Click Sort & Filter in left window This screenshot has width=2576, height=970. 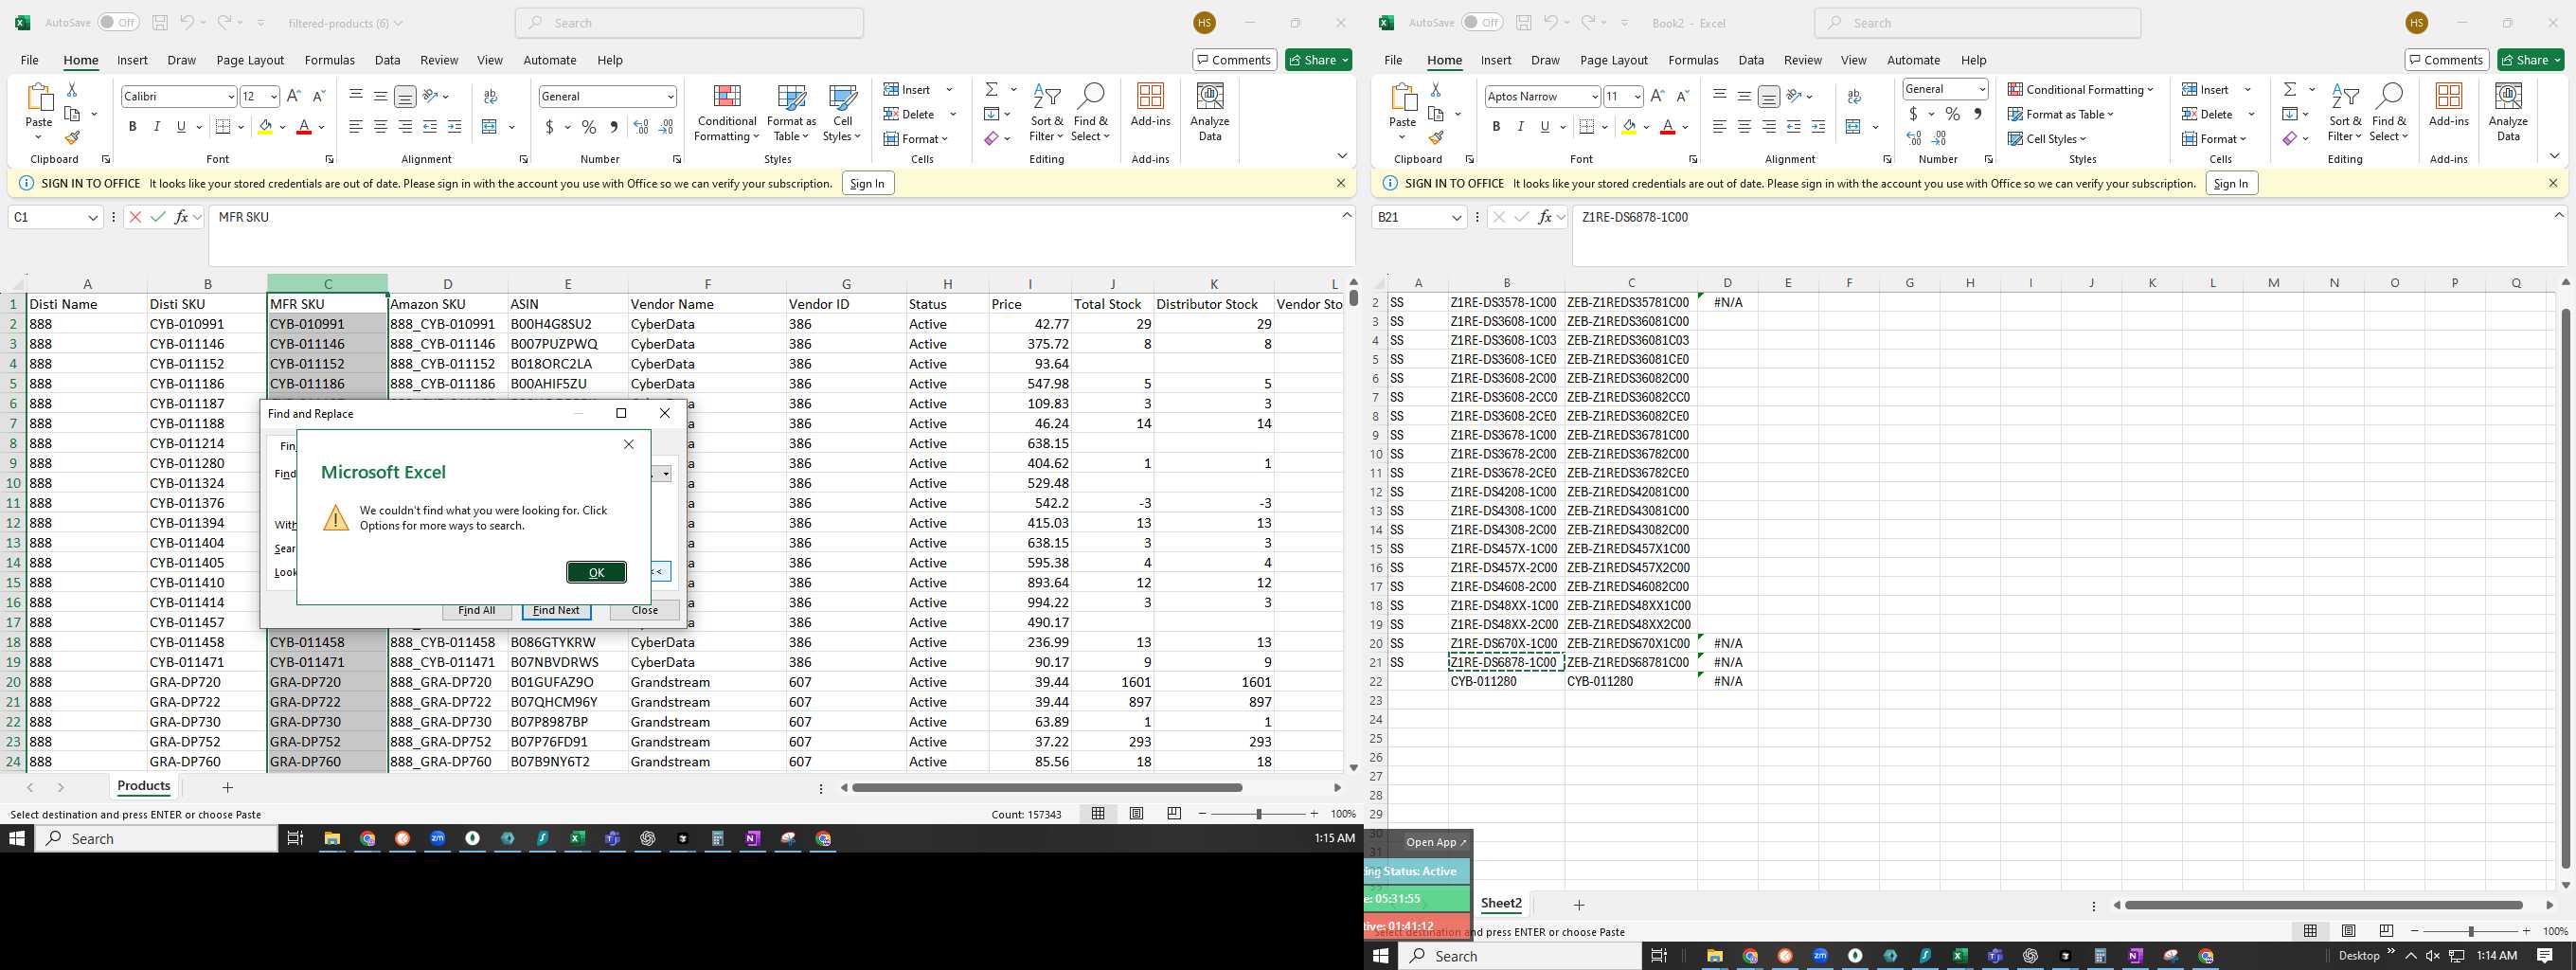1046,112
